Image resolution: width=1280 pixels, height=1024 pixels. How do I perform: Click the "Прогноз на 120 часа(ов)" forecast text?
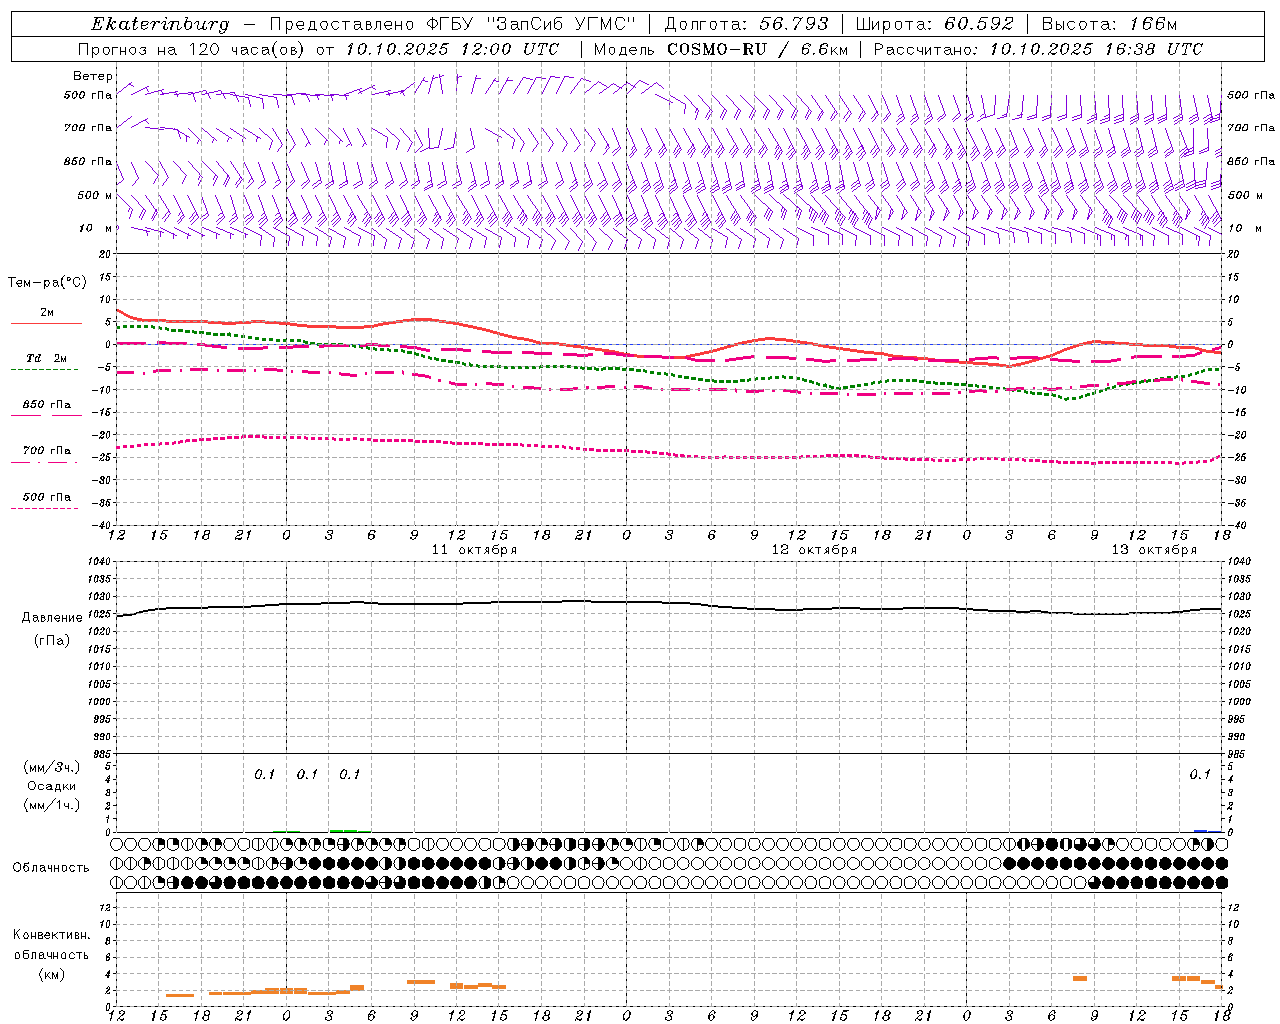point(193,49)
